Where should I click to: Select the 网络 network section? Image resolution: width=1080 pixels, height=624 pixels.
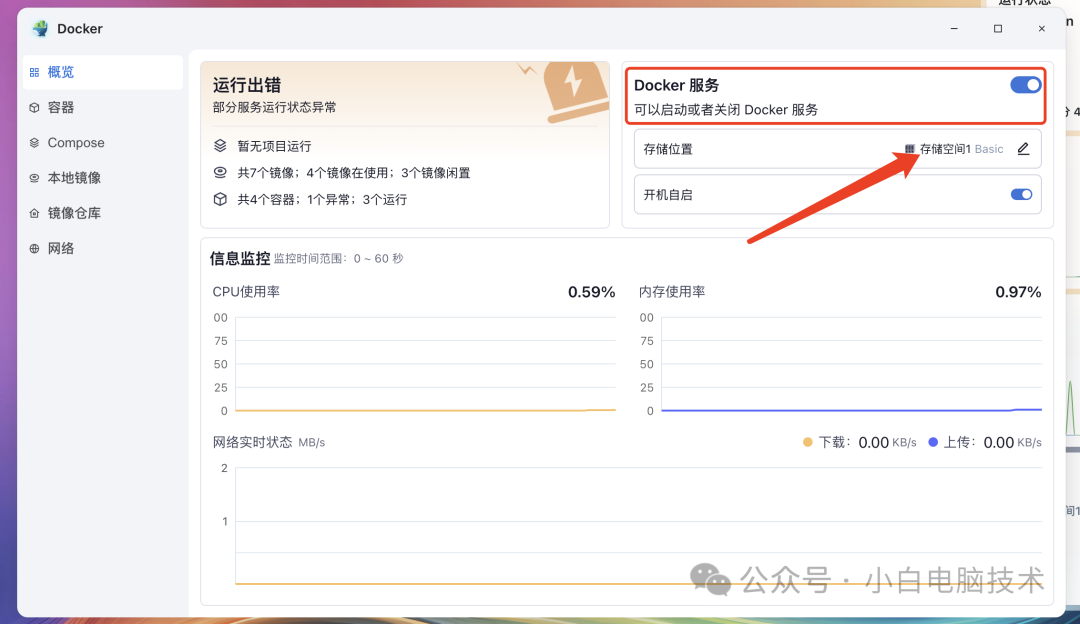point(103,248)
